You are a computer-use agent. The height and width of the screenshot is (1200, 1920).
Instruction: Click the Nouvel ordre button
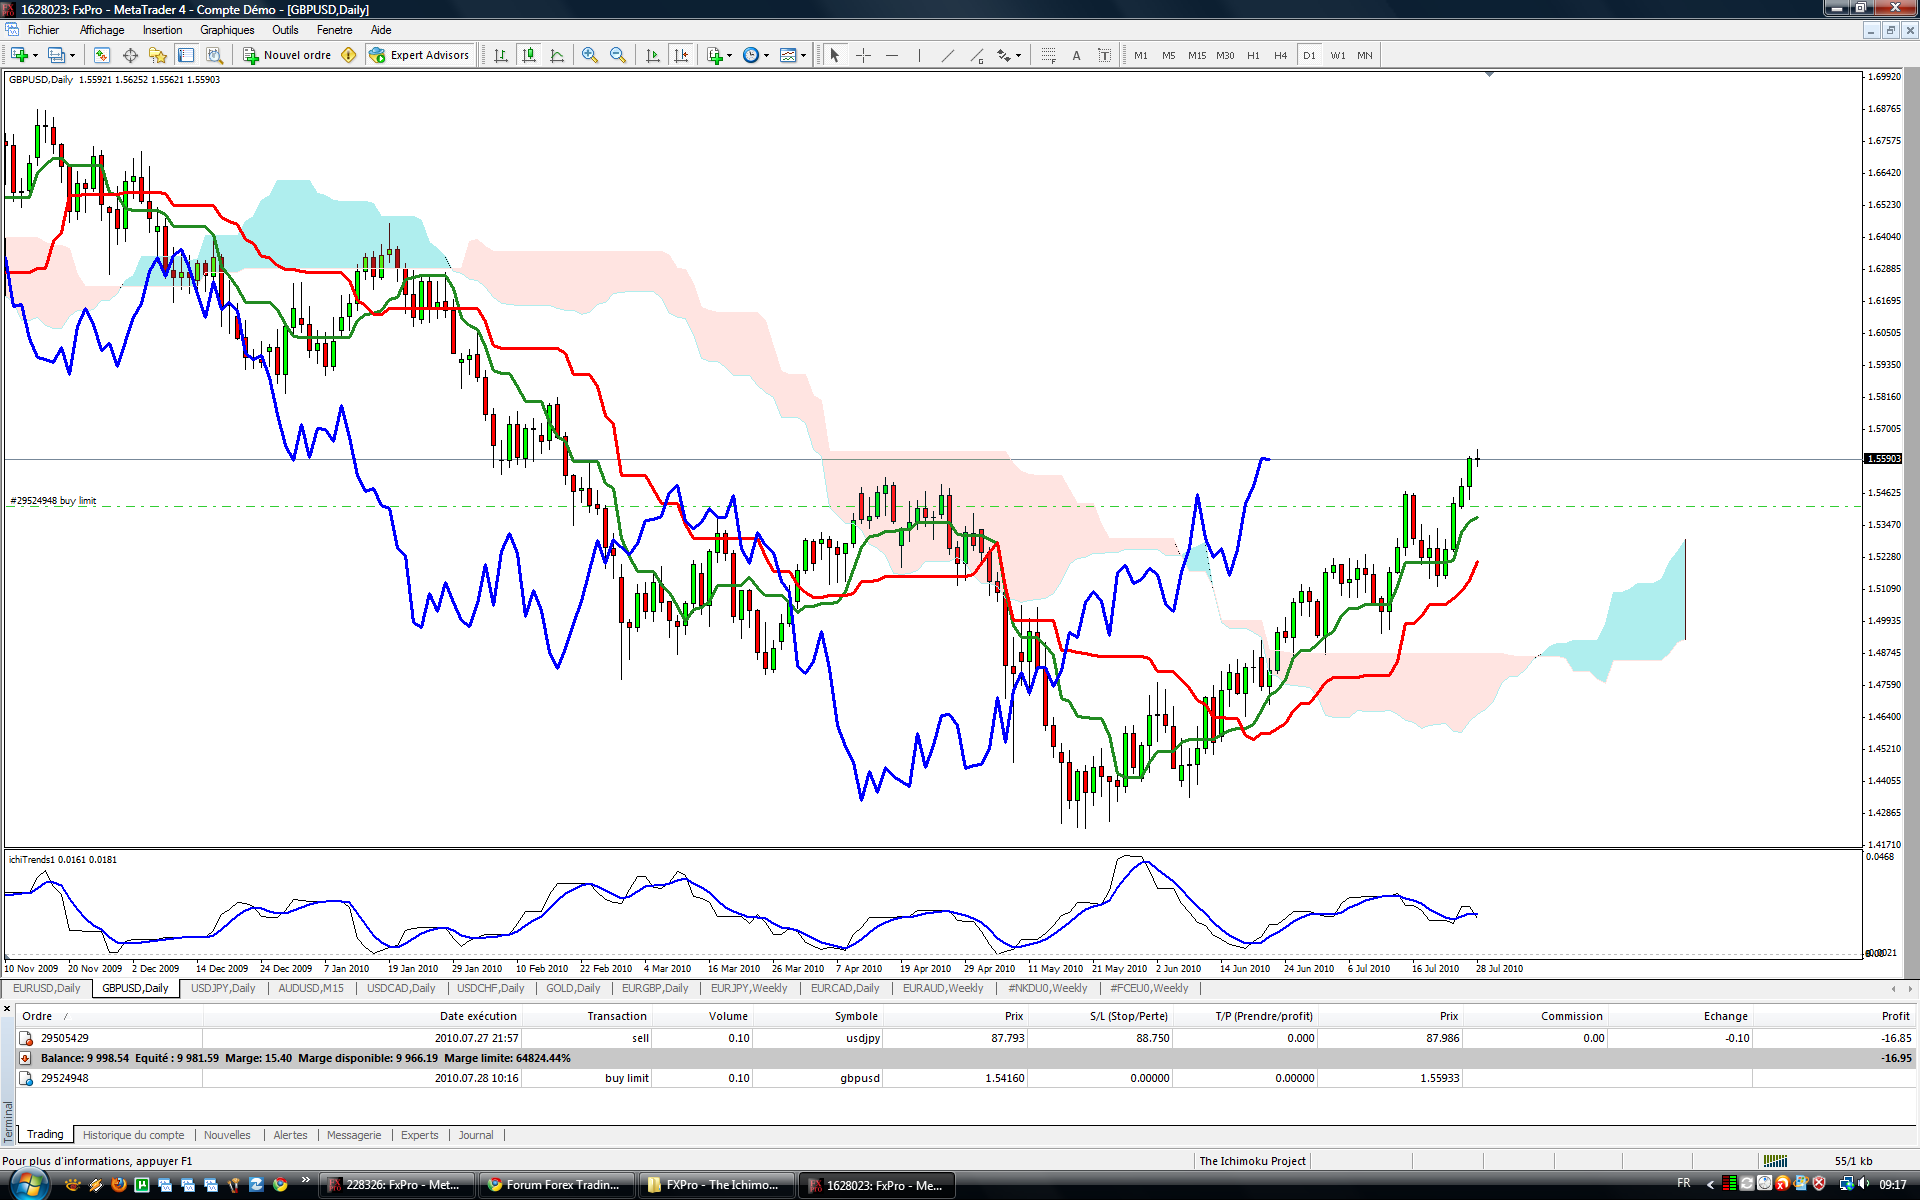coord(287,55)
